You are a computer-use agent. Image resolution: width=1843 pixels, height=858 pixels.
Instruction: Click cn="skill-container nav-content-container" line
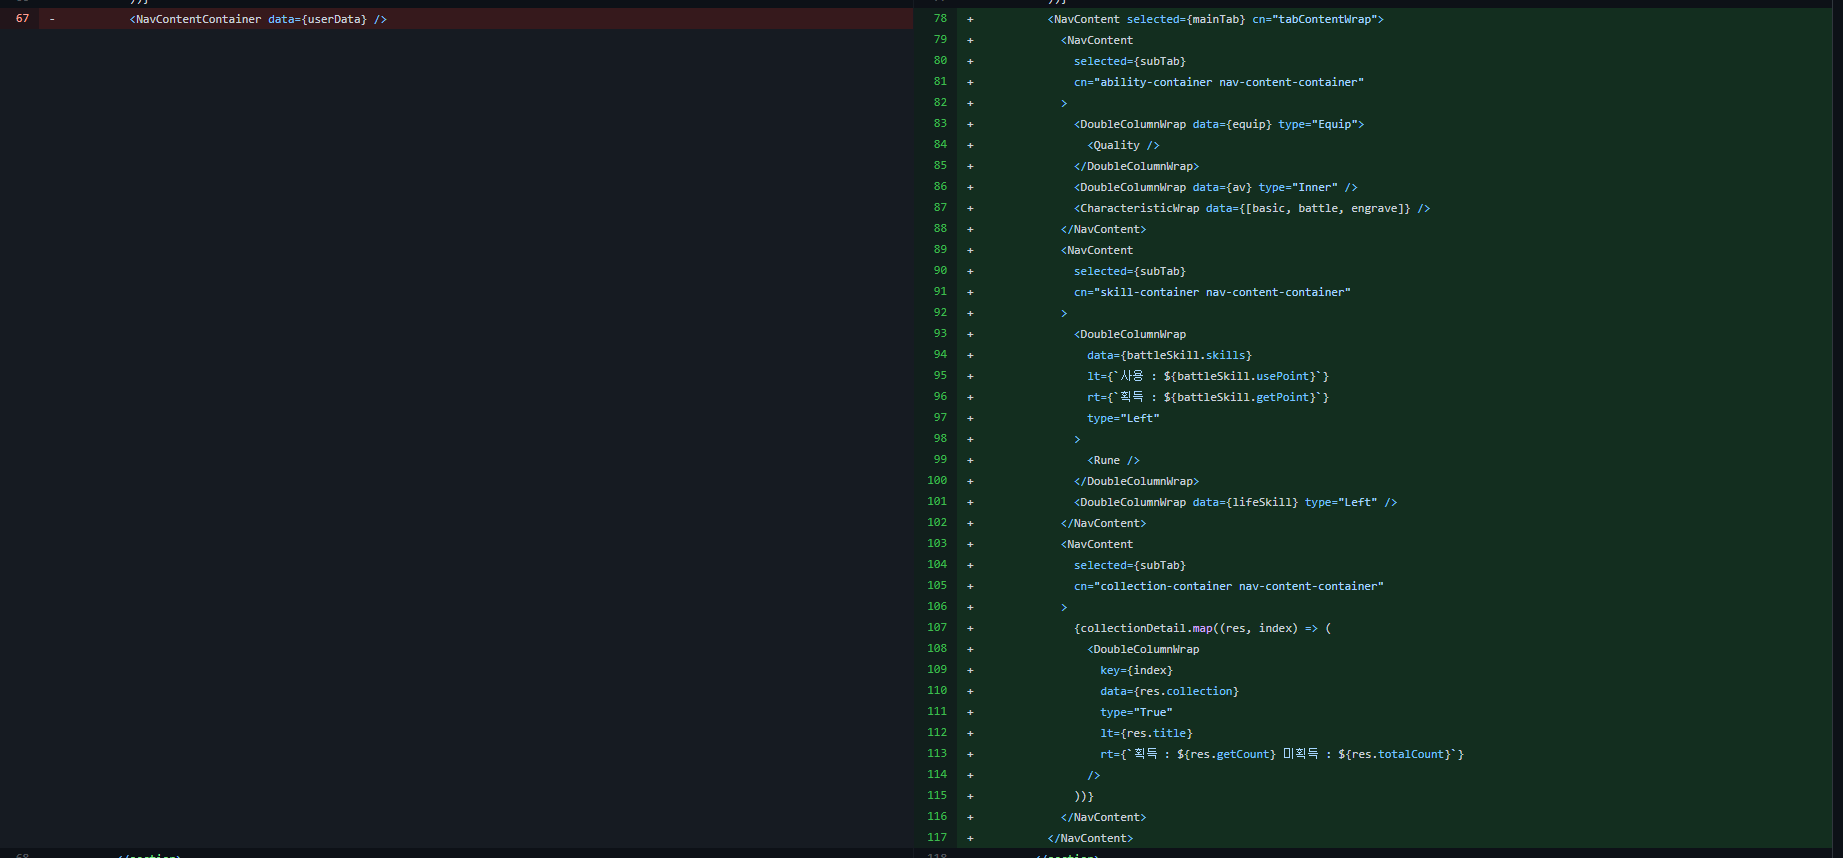pyautogui.click(x=1212, y=292)
